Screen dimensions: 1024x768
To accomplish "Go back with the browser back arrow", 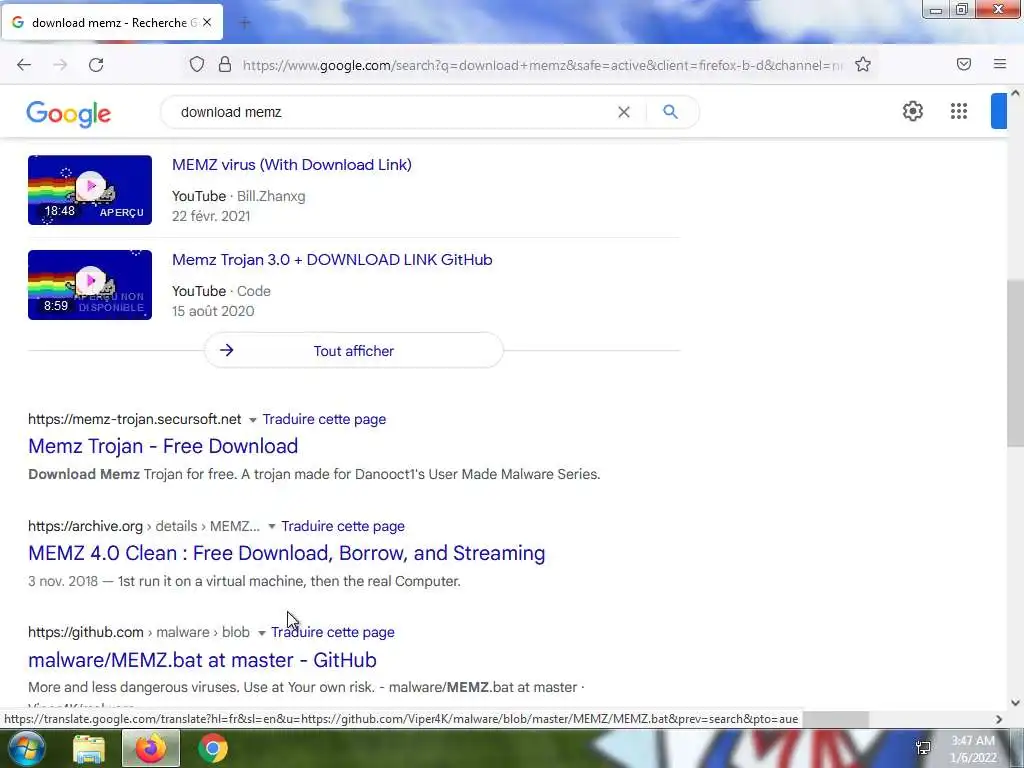I will click(24, 65).
